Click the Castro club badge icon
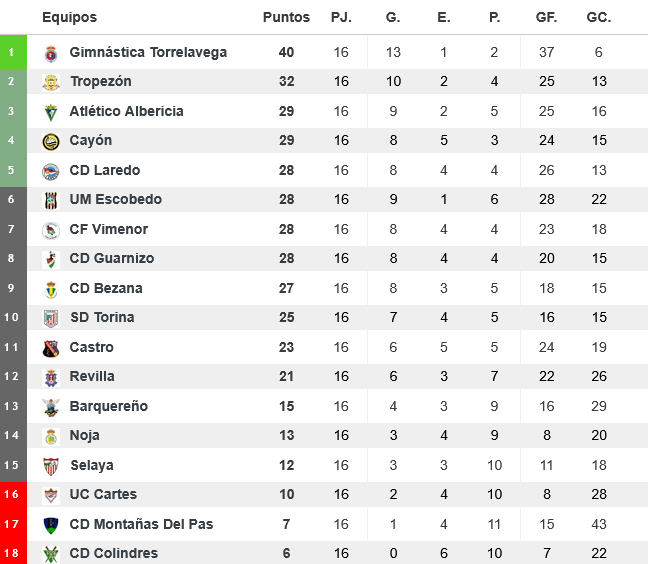 [51, 348]
